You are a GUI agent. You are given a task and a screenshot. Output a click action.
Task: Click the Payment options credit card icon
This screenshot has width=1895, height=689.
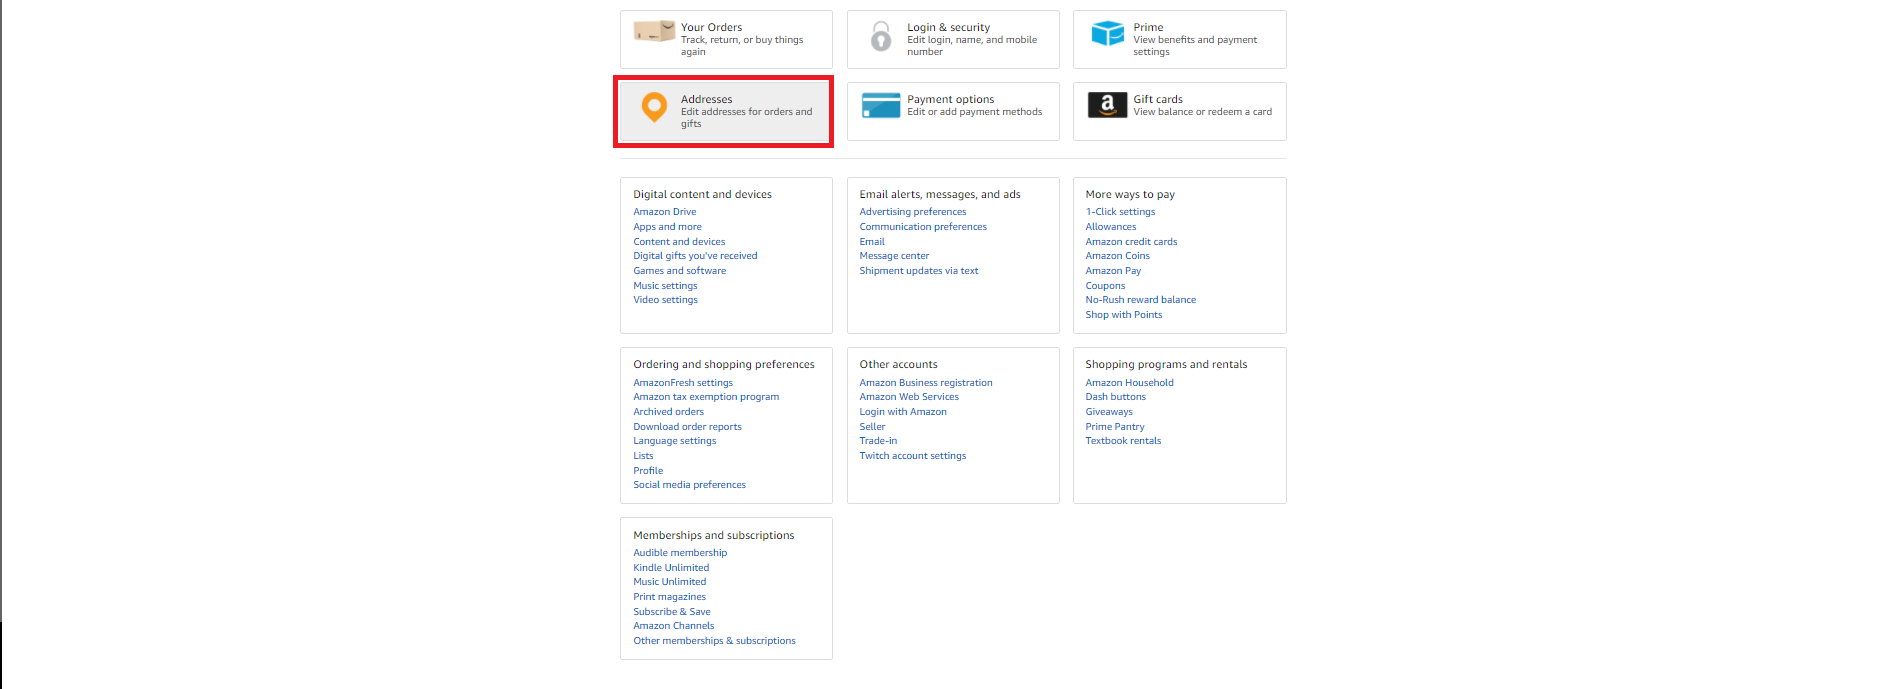881,105
